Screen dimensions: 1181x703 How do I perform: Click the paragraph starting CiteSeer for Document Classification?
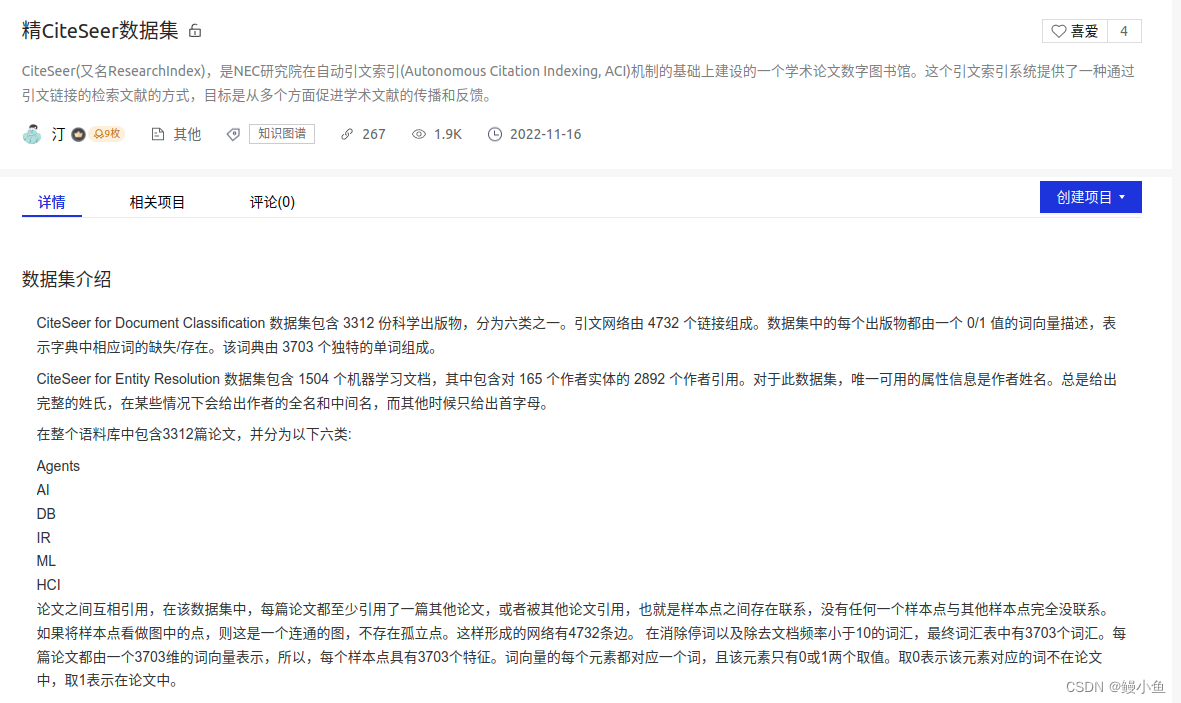tap(576, 335)
